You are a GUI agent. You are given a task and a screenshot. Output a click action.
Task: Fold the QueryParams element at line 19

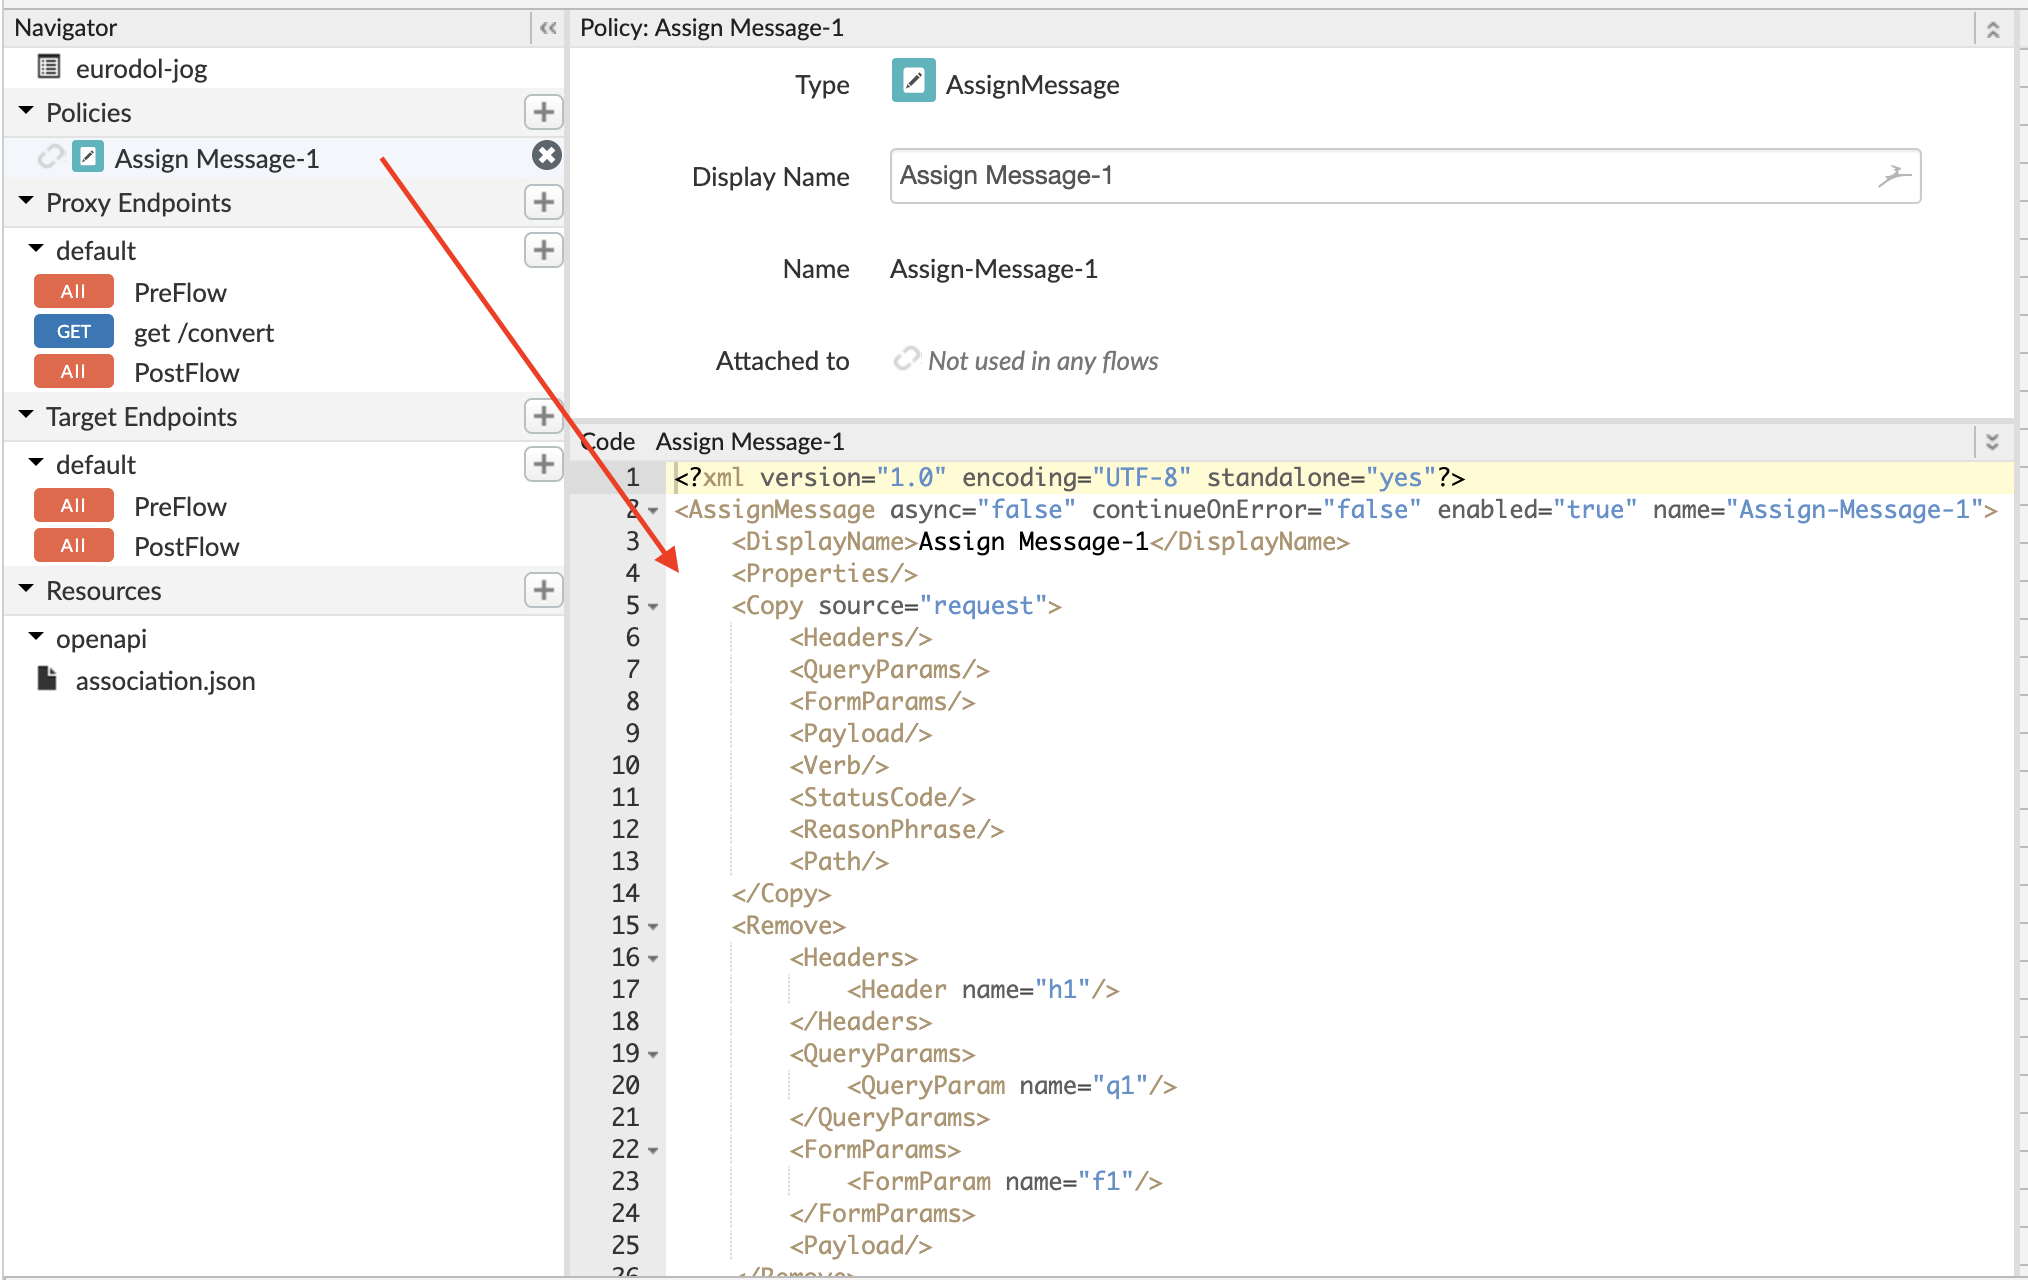tap(653, 1055)
